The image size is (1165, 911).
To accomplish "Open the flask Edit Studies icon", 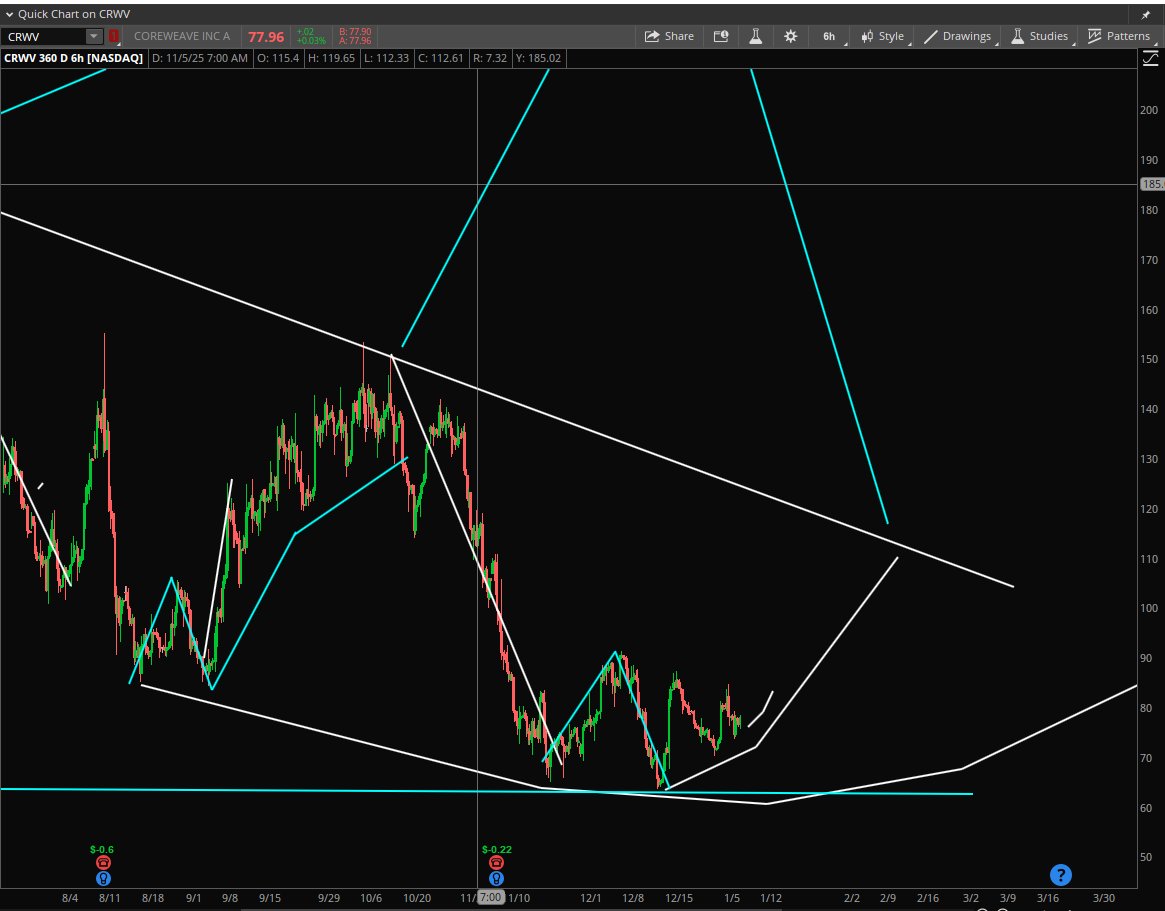I will click(x=756, y=36).
